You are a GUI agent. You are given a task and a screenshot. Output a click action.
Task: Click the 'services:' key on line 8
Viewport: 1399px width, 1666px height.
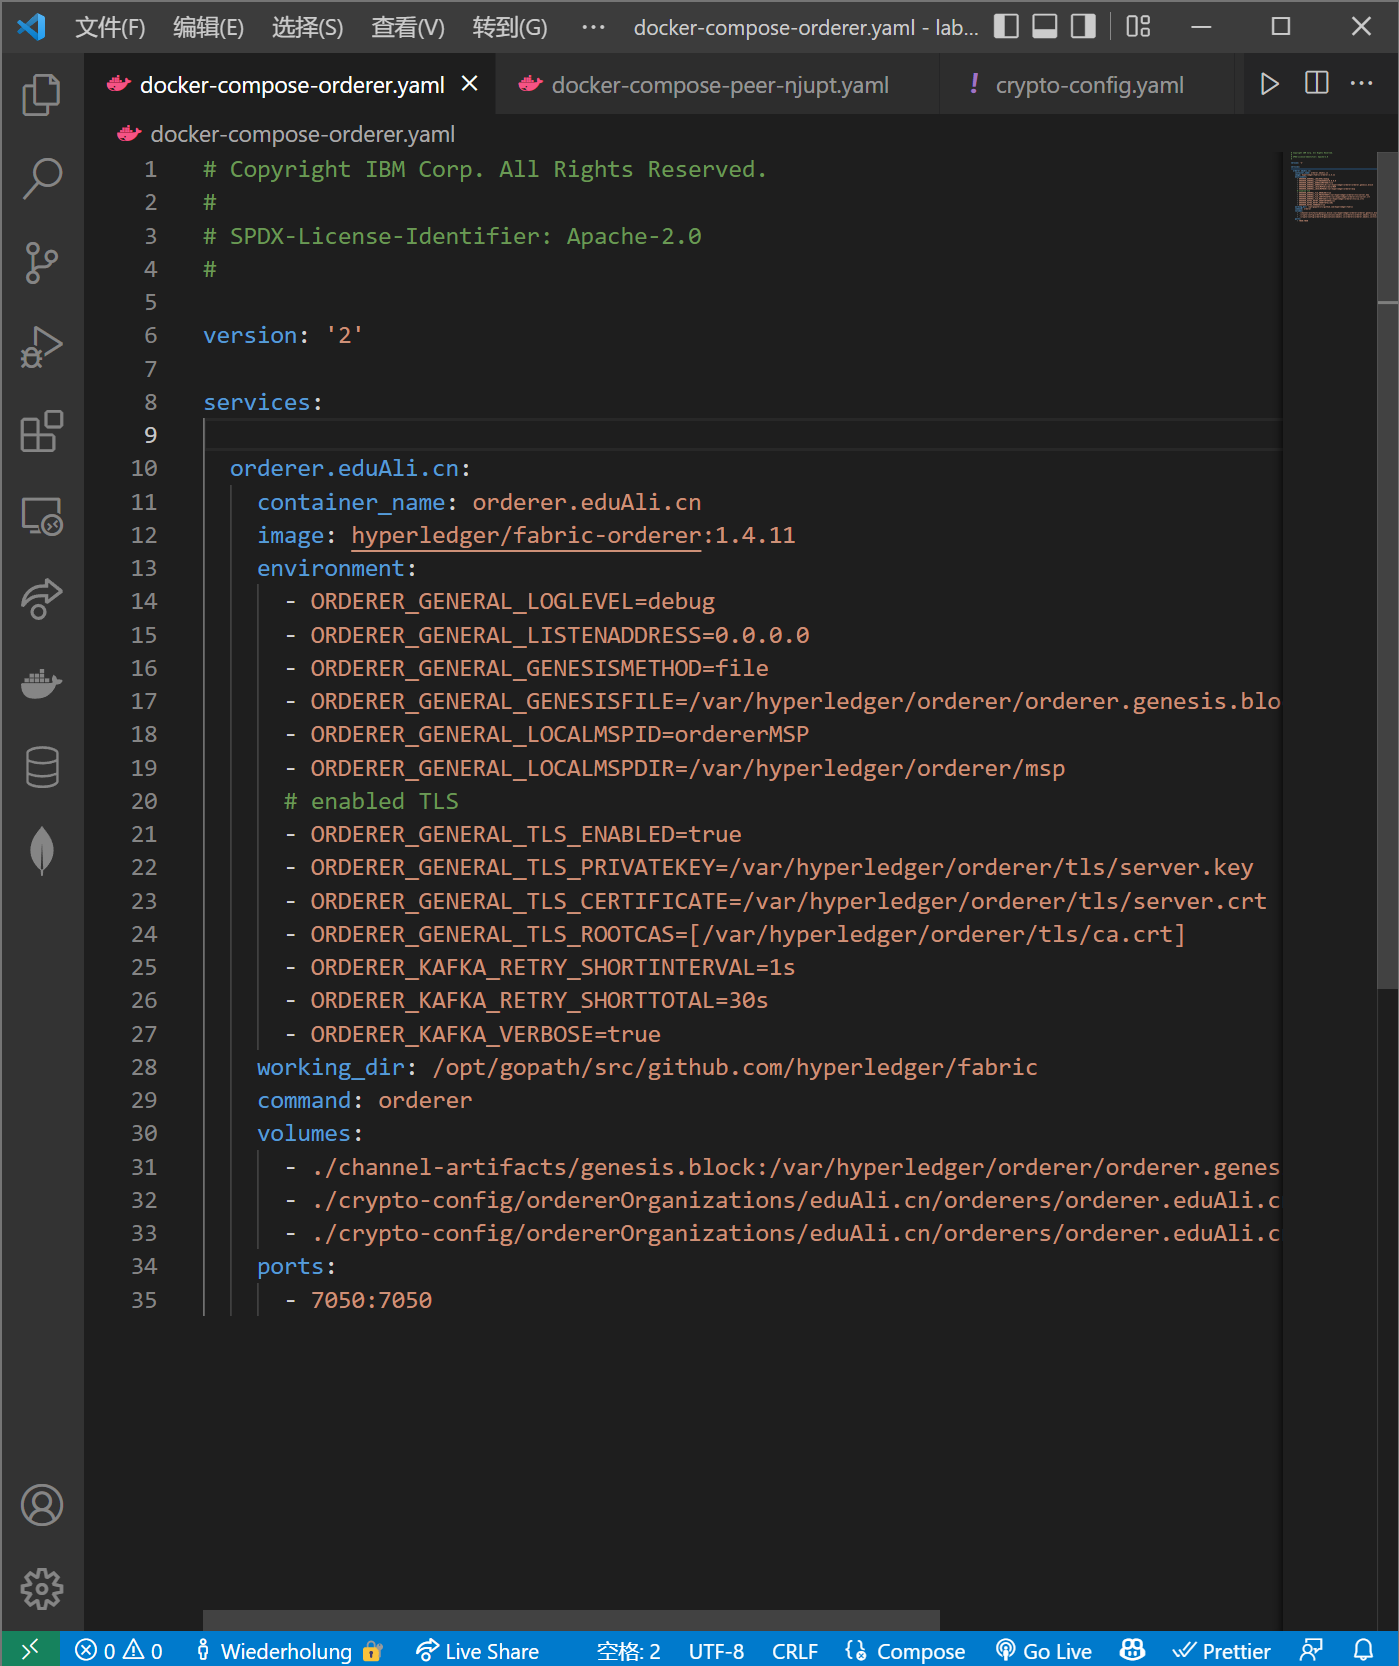point(263,402)
